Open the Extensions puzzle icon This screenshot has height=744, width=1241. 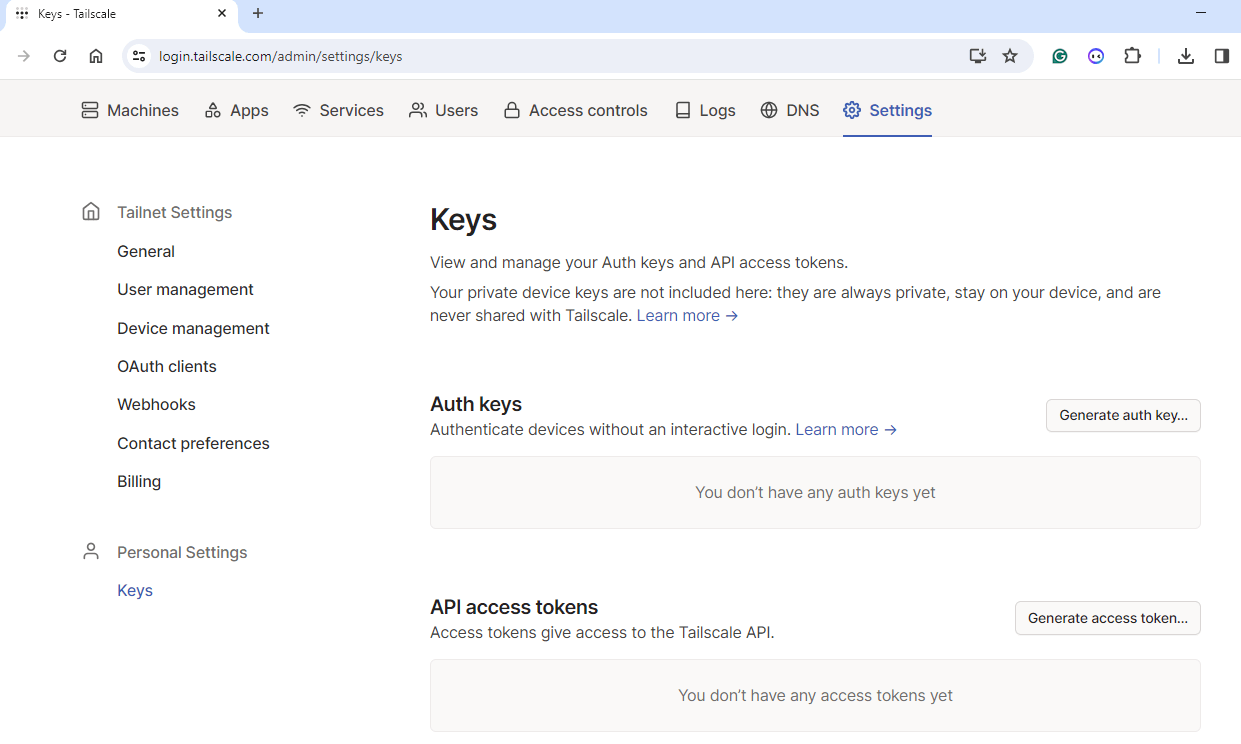coord(1132,56)
